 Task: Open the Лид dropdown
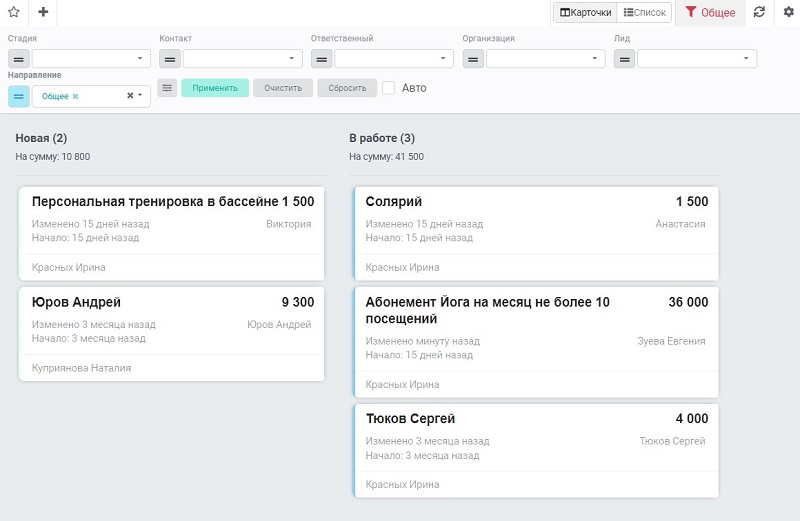(697, 59)
